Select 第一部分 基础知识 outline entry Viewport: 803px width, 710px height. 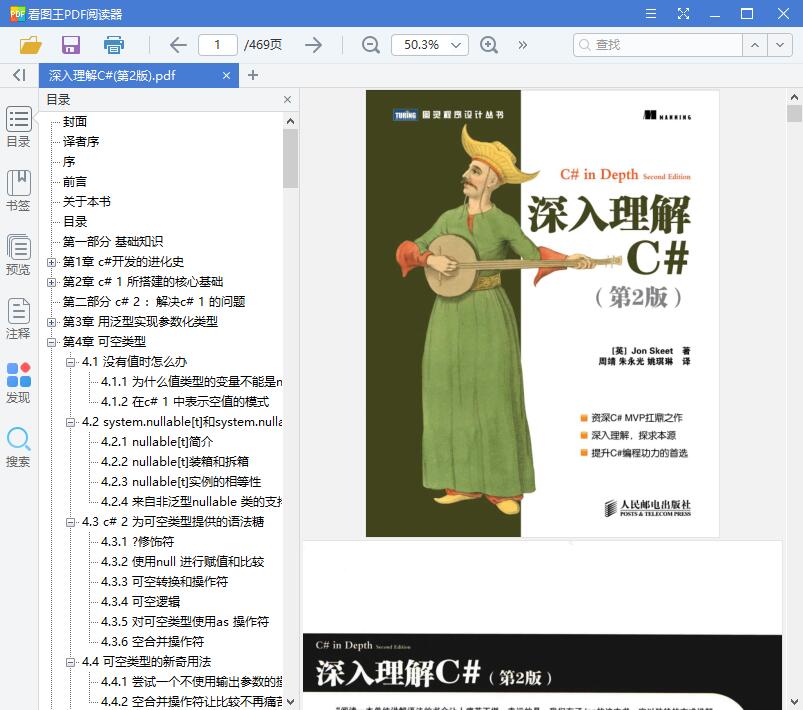113,242
